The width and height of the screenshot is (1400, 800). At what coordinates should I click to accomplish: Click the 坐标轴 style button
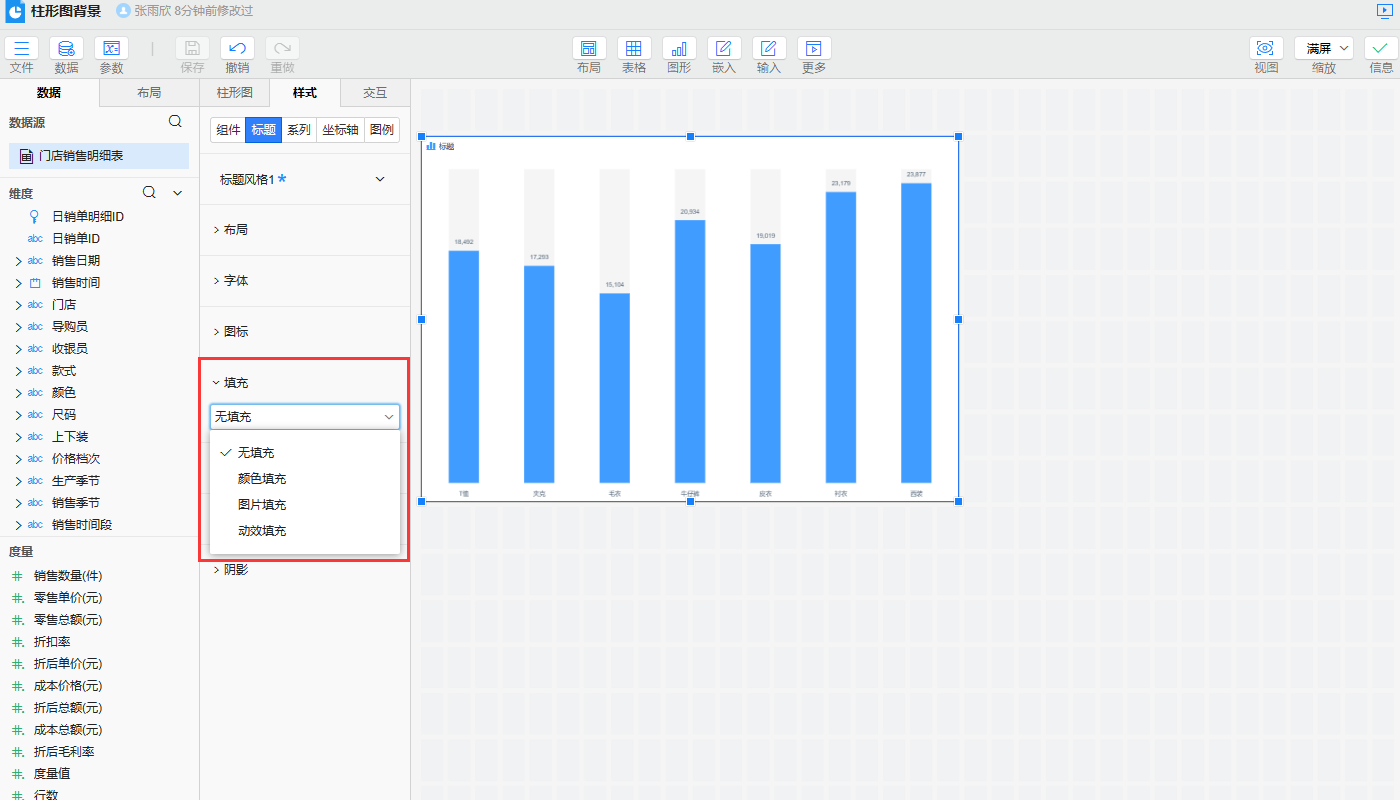point(340,130)
